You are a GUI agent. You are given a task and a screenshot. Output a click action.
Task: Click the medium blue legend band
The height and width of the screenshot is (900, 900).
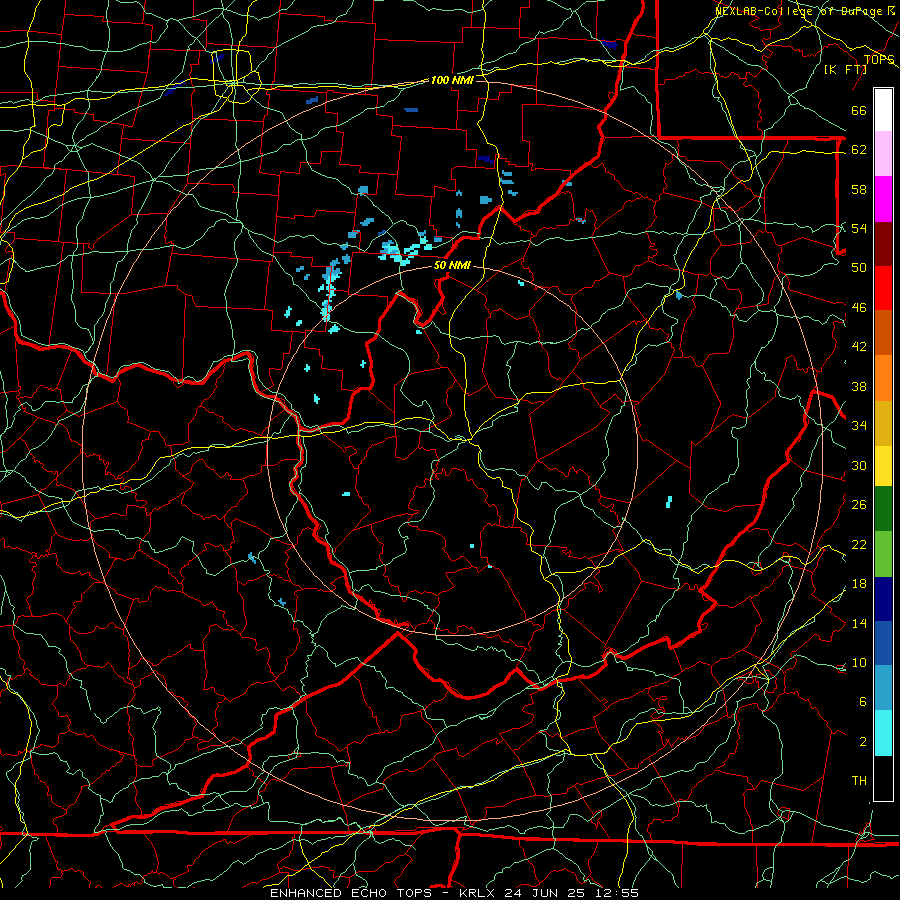(x=883, y=644)
